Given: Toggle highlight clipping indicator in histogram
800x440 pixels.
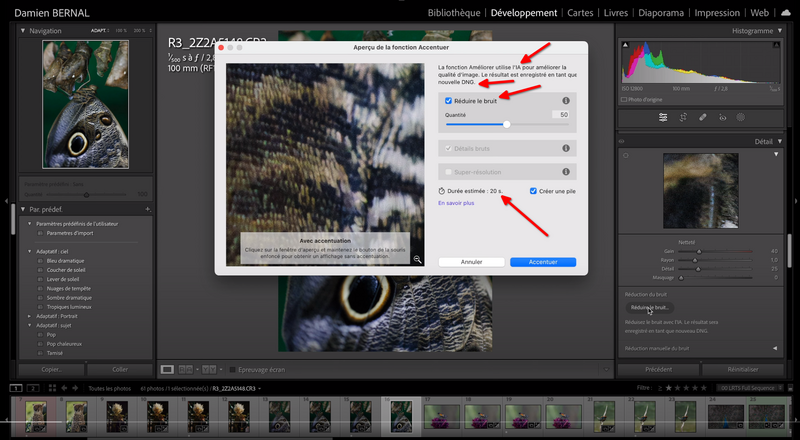Looking at the screenshot, I should click(x=777, y=45).
